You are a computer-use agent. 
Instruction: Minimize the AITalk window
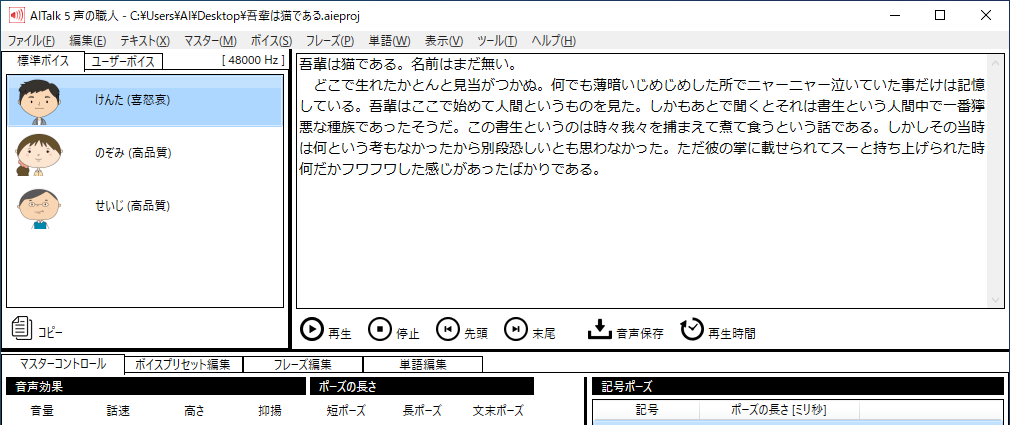[895, 15]
